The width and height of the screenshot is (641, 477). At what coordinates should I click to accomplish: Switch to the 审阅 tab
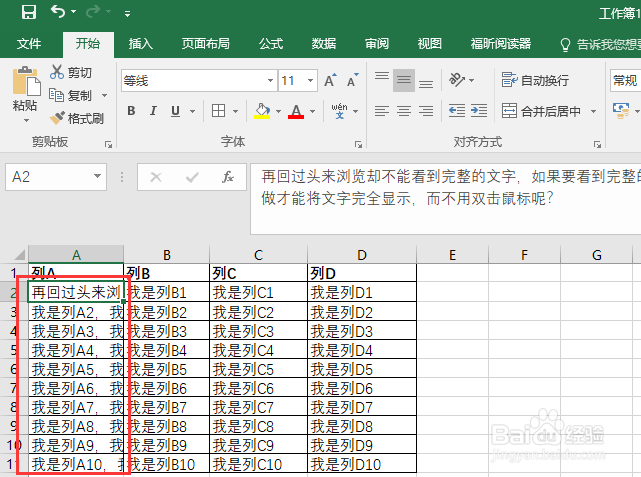377,43
